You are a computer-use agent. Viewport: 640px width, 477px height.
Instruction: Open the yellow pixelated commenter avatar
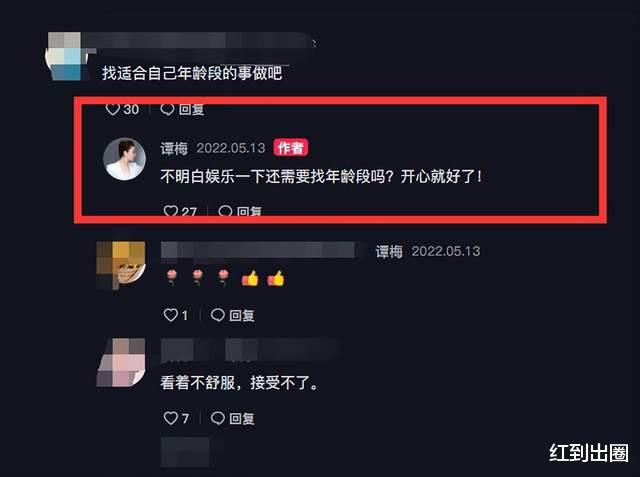click(x=121, y=265)
